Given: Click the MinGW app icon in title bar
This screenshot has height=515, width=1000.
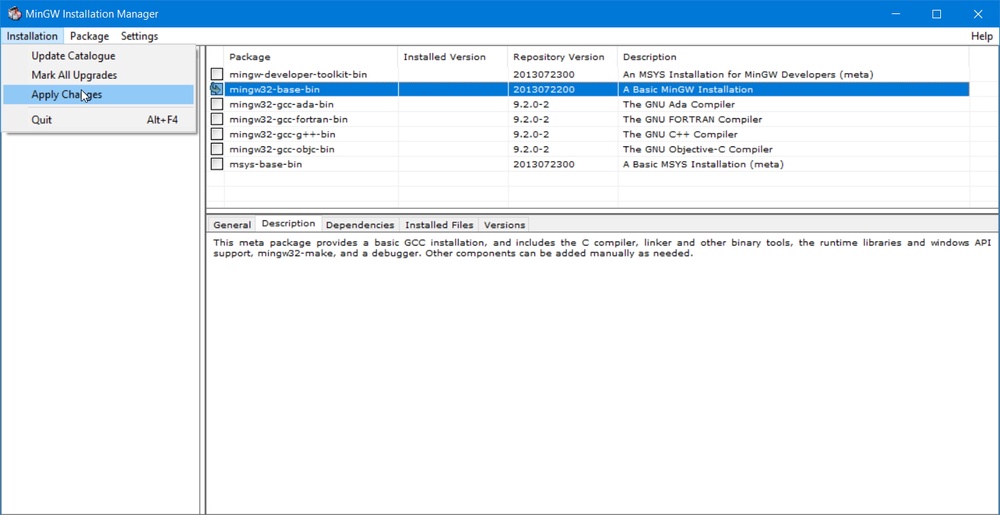Looking at the screenshot, I should point(14,13).
